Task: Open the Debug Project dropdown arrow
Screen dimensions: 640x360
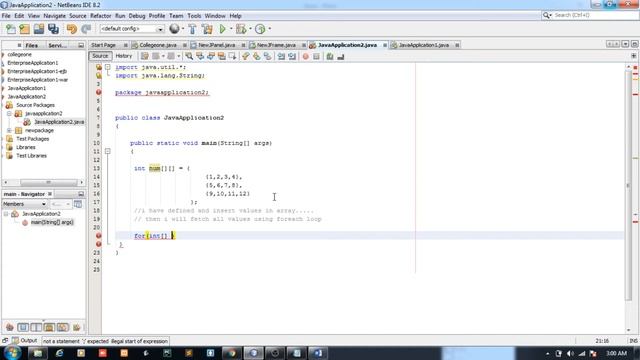Action: 250,29
